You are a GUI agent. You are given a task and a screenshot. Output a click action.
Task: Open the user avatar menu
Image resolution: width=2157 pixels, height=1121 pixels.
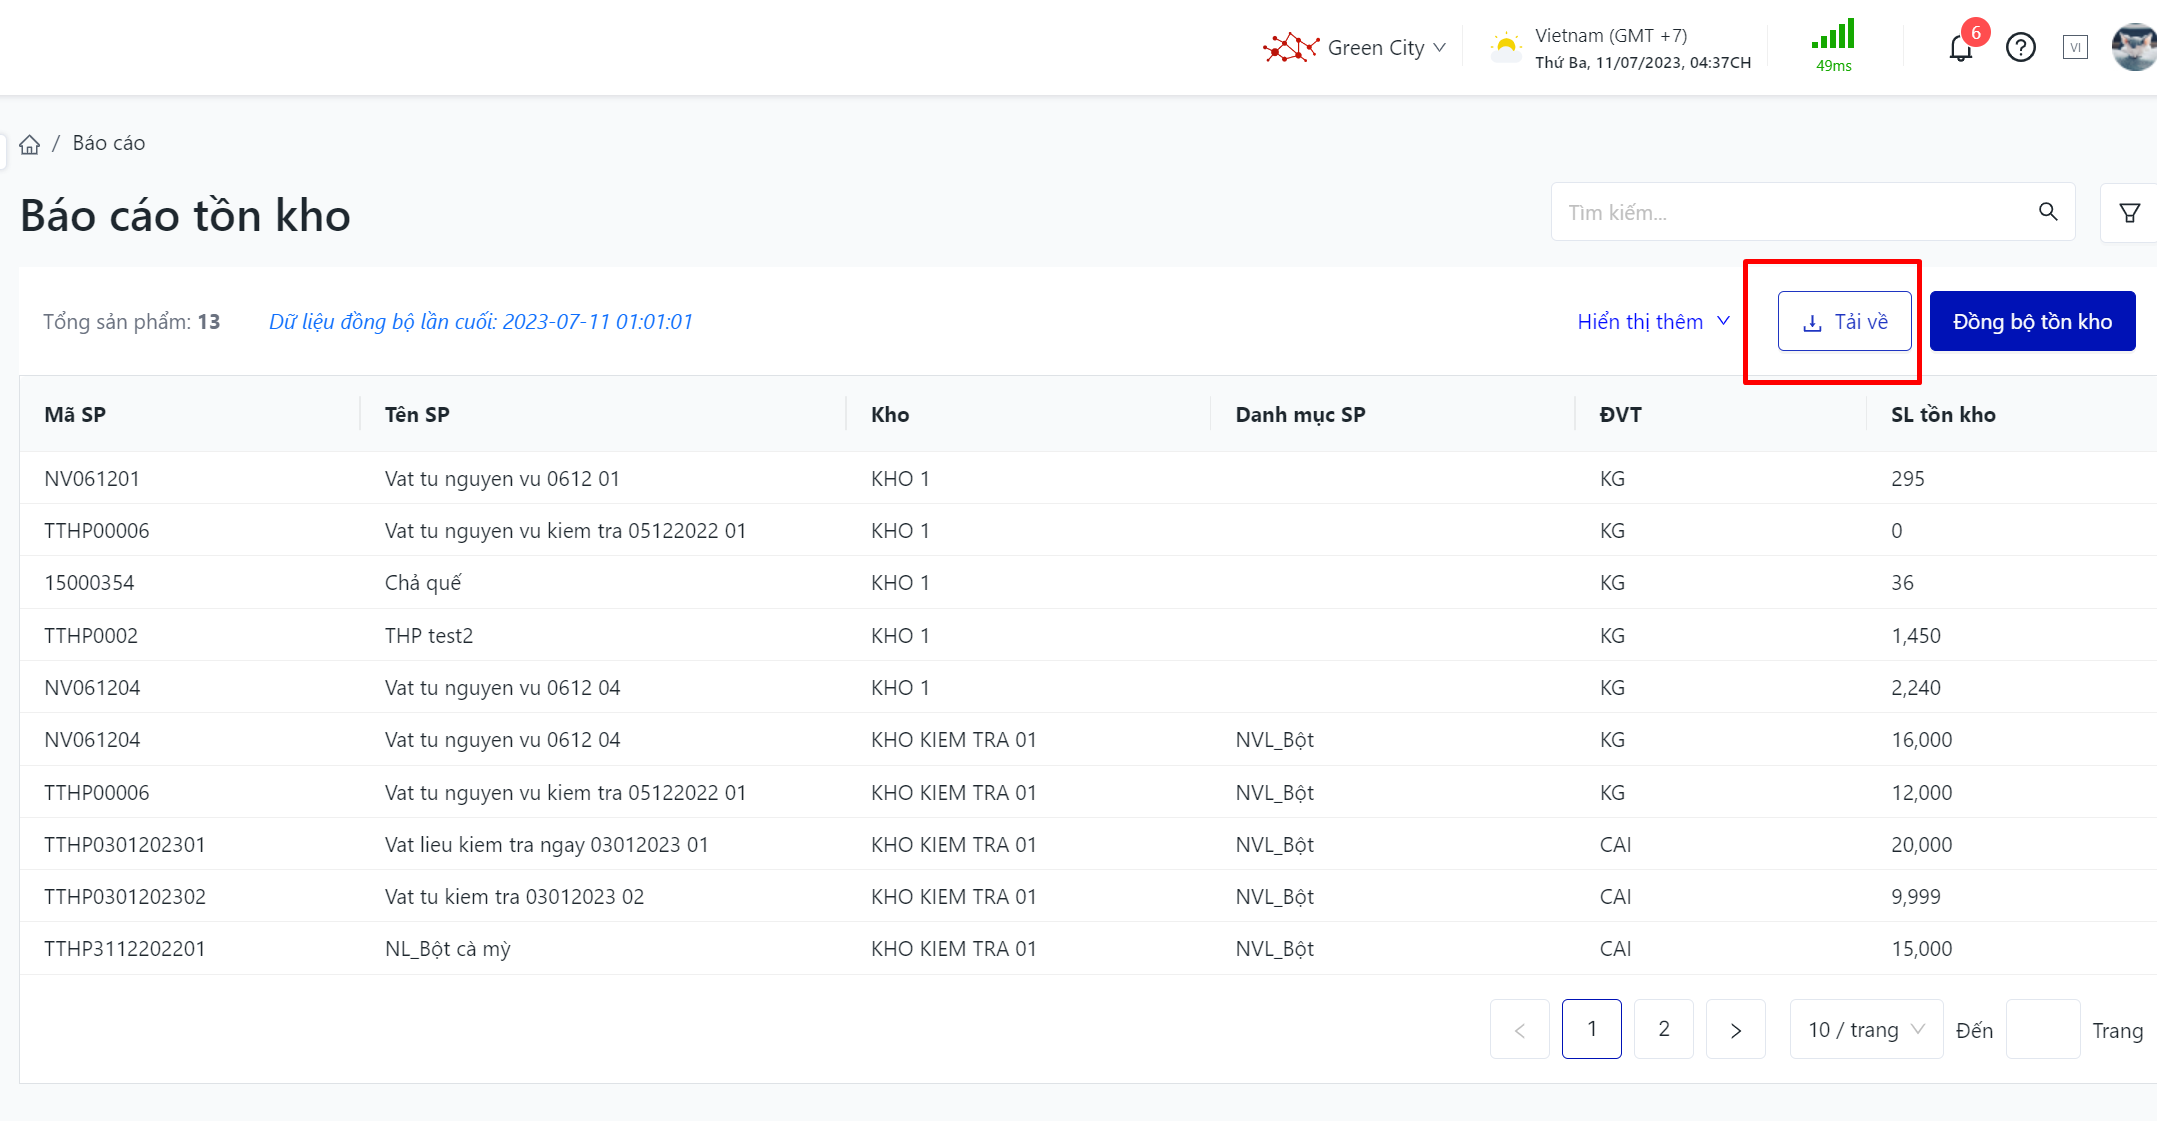point(2134,47)
